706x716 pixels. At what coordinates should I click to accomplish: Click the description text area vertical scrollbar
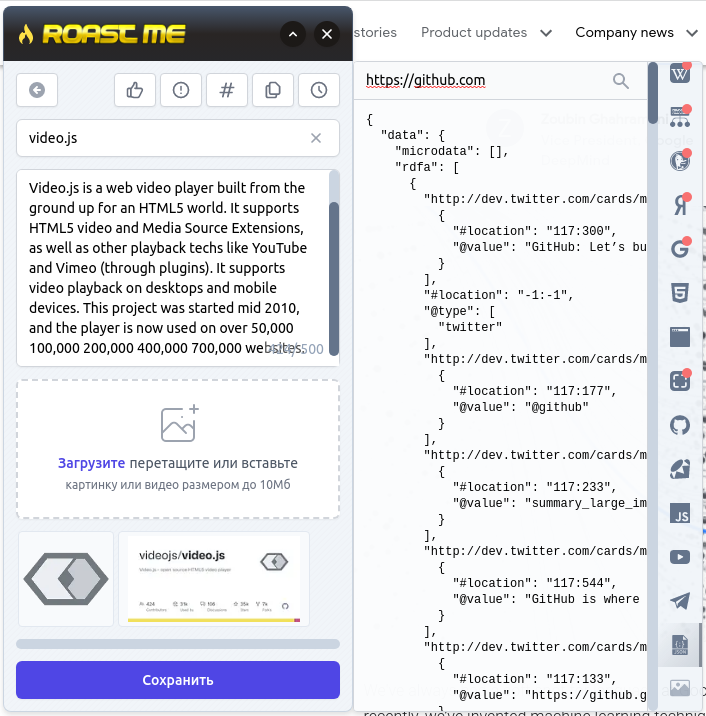pyautogui.click(x=334, y=279)
